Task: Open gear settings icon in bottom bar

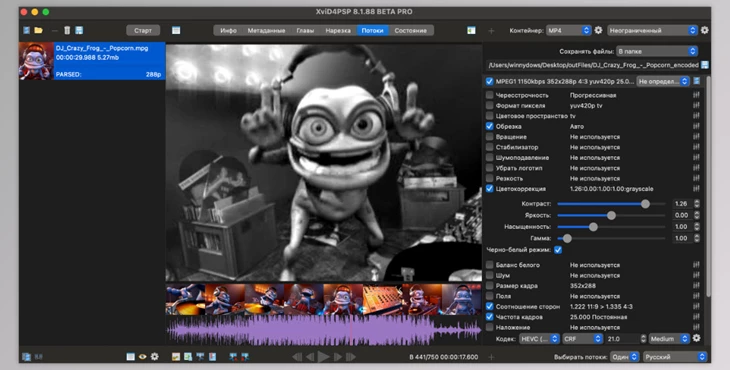Action: [x=155, y=357]
